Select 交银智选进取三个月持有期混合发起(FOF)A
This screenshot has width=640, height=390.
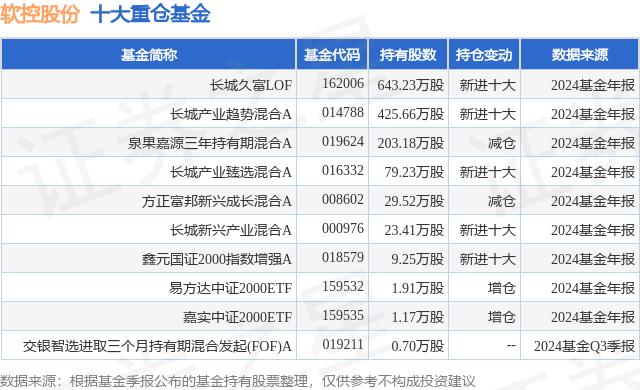[x=157, y=346]
